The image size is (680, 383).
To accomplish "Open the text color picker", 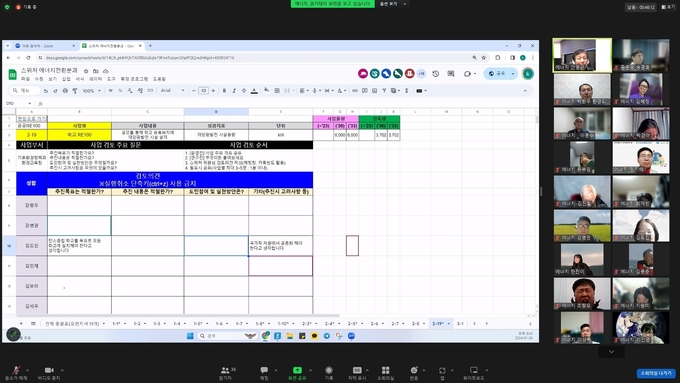I will [254, 91].
